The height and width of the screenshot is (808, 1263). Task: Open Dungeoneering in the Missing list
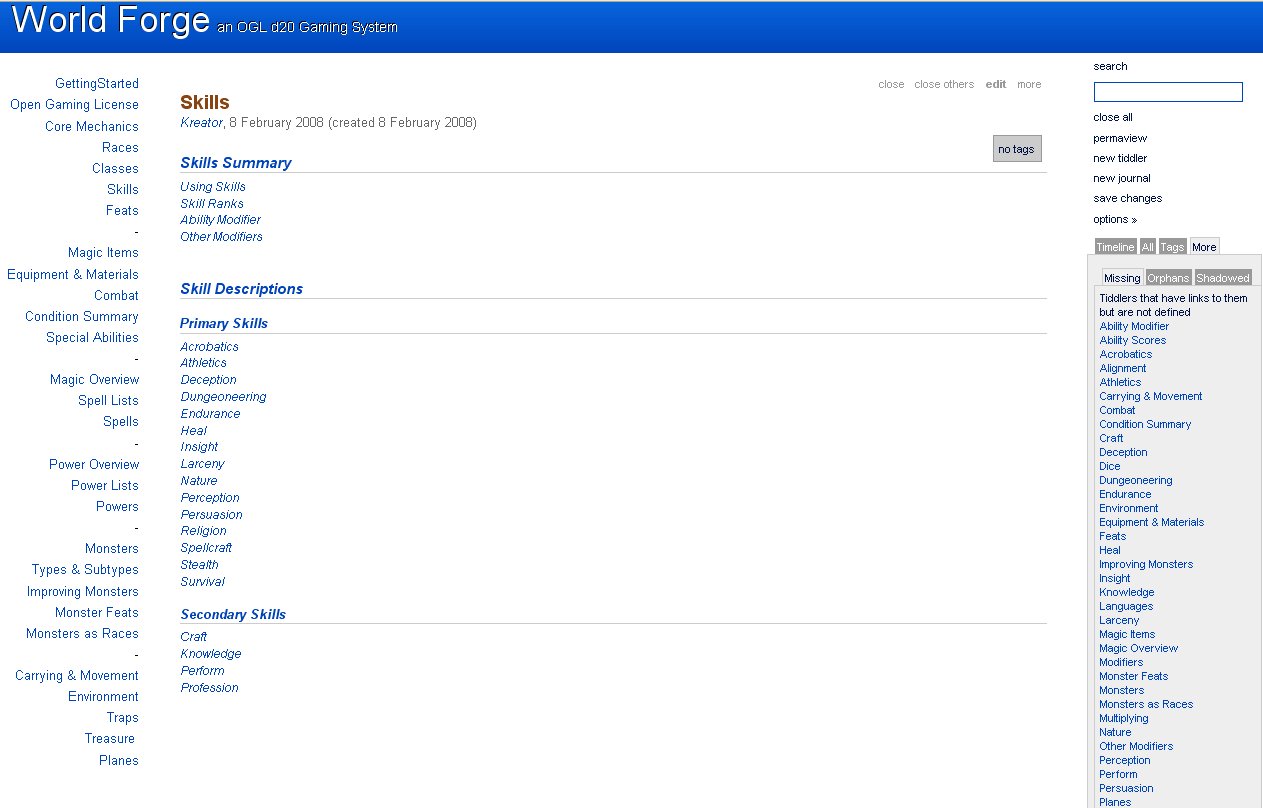[1135, 480]
